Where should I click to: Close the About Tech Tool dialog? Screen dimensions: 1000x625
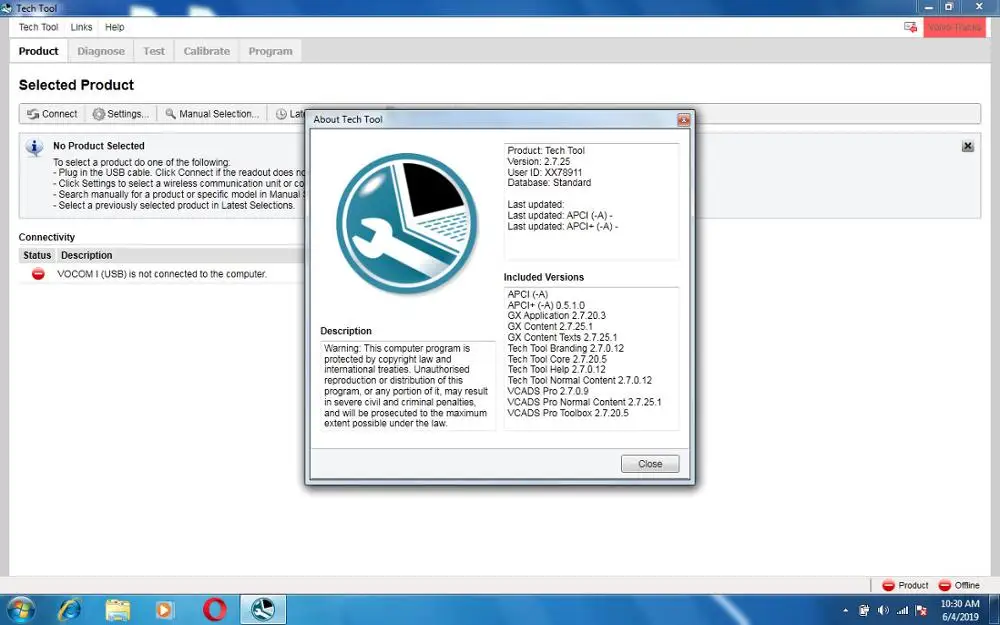coord(650,464)
